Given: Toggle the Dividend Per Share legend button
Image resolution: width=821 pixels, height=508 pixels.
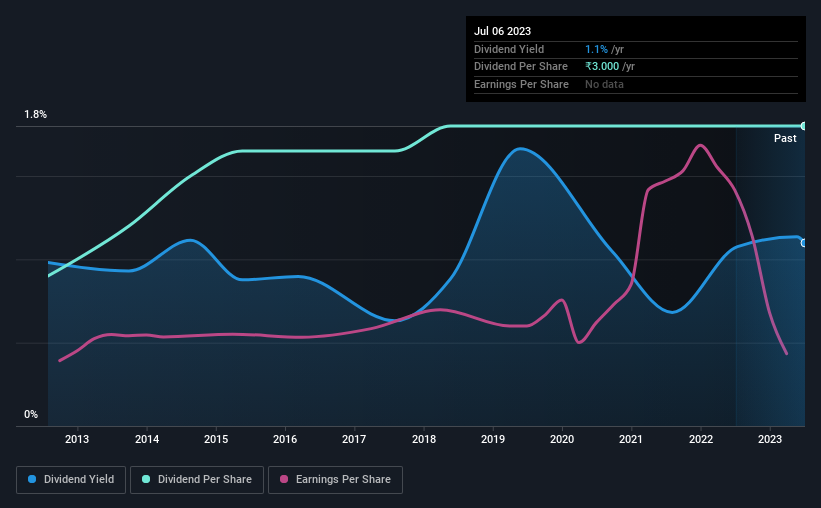Looking at the screenshot, I should point(197,479).
